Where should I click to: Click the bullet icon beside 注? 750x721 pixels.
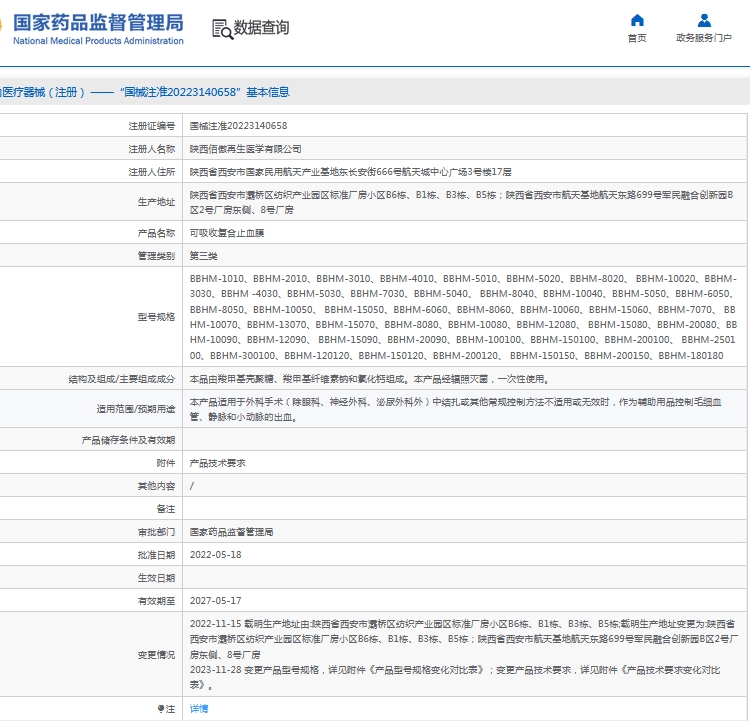coord(161,709)
